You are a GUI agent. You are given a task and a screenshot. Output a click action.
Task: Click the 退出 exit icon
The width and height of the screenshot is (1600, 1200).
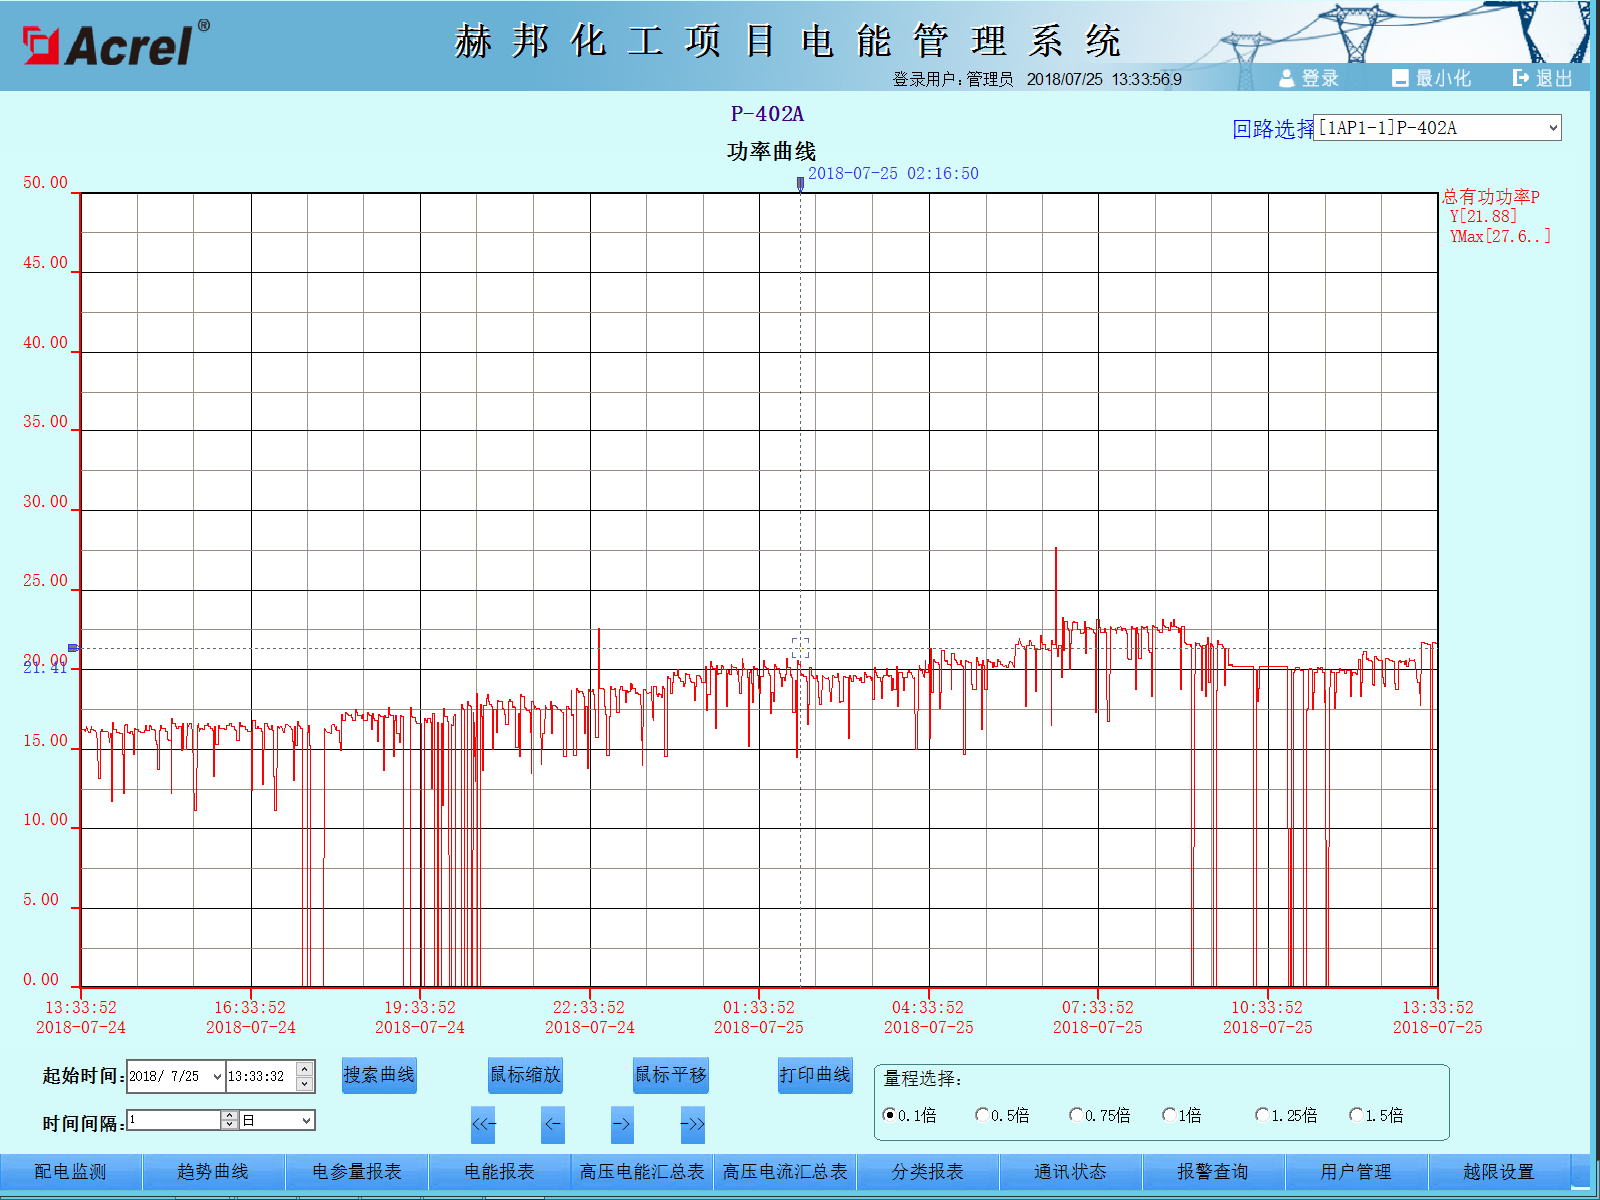click(1521, 78)
